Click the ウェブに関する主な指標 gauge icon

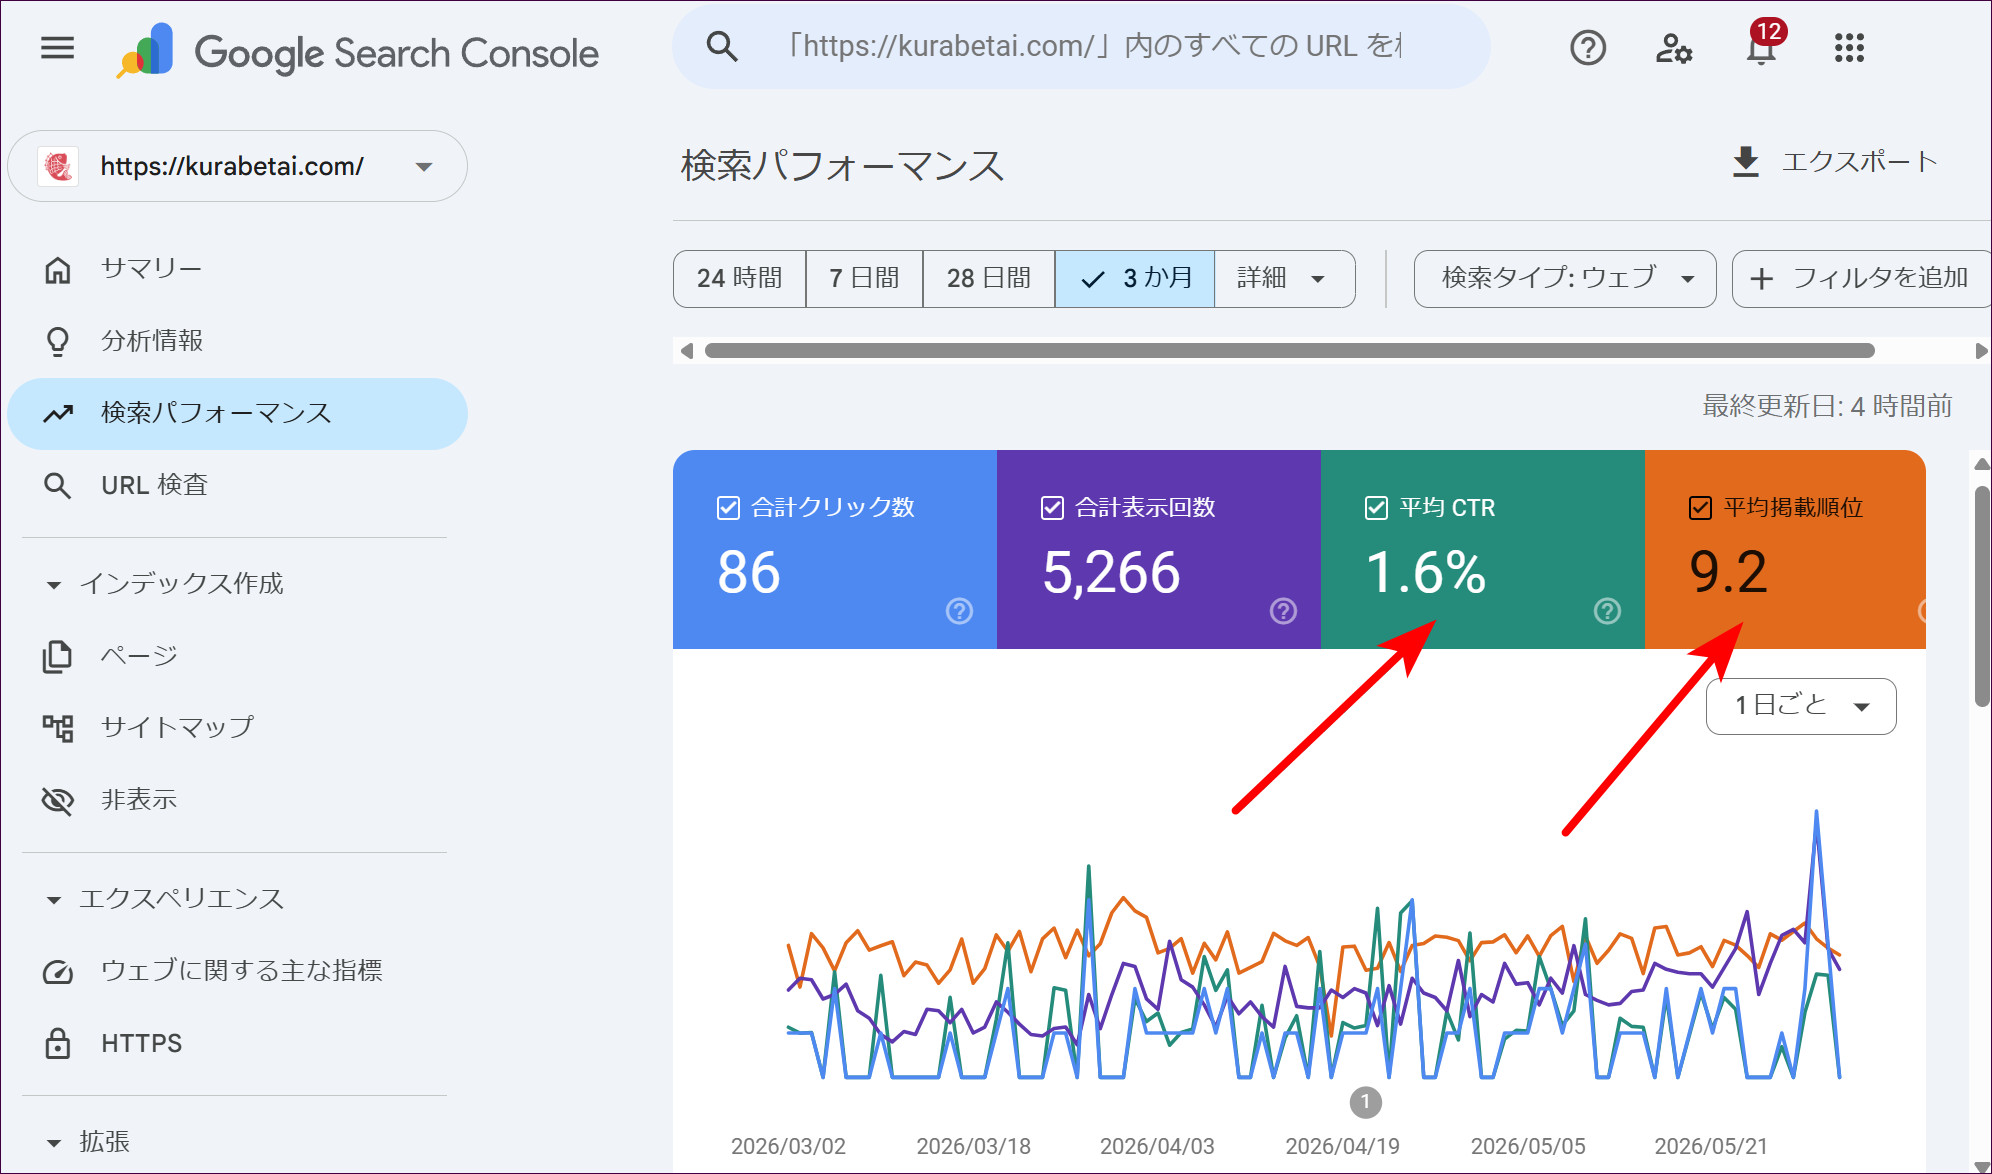point(58,971)
